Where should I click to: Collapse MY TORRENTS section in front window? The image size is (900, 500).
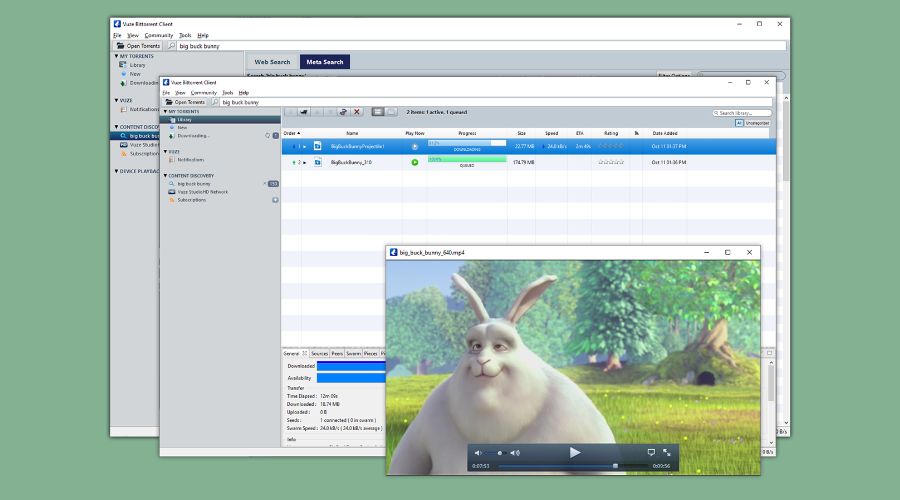(165, 111)
